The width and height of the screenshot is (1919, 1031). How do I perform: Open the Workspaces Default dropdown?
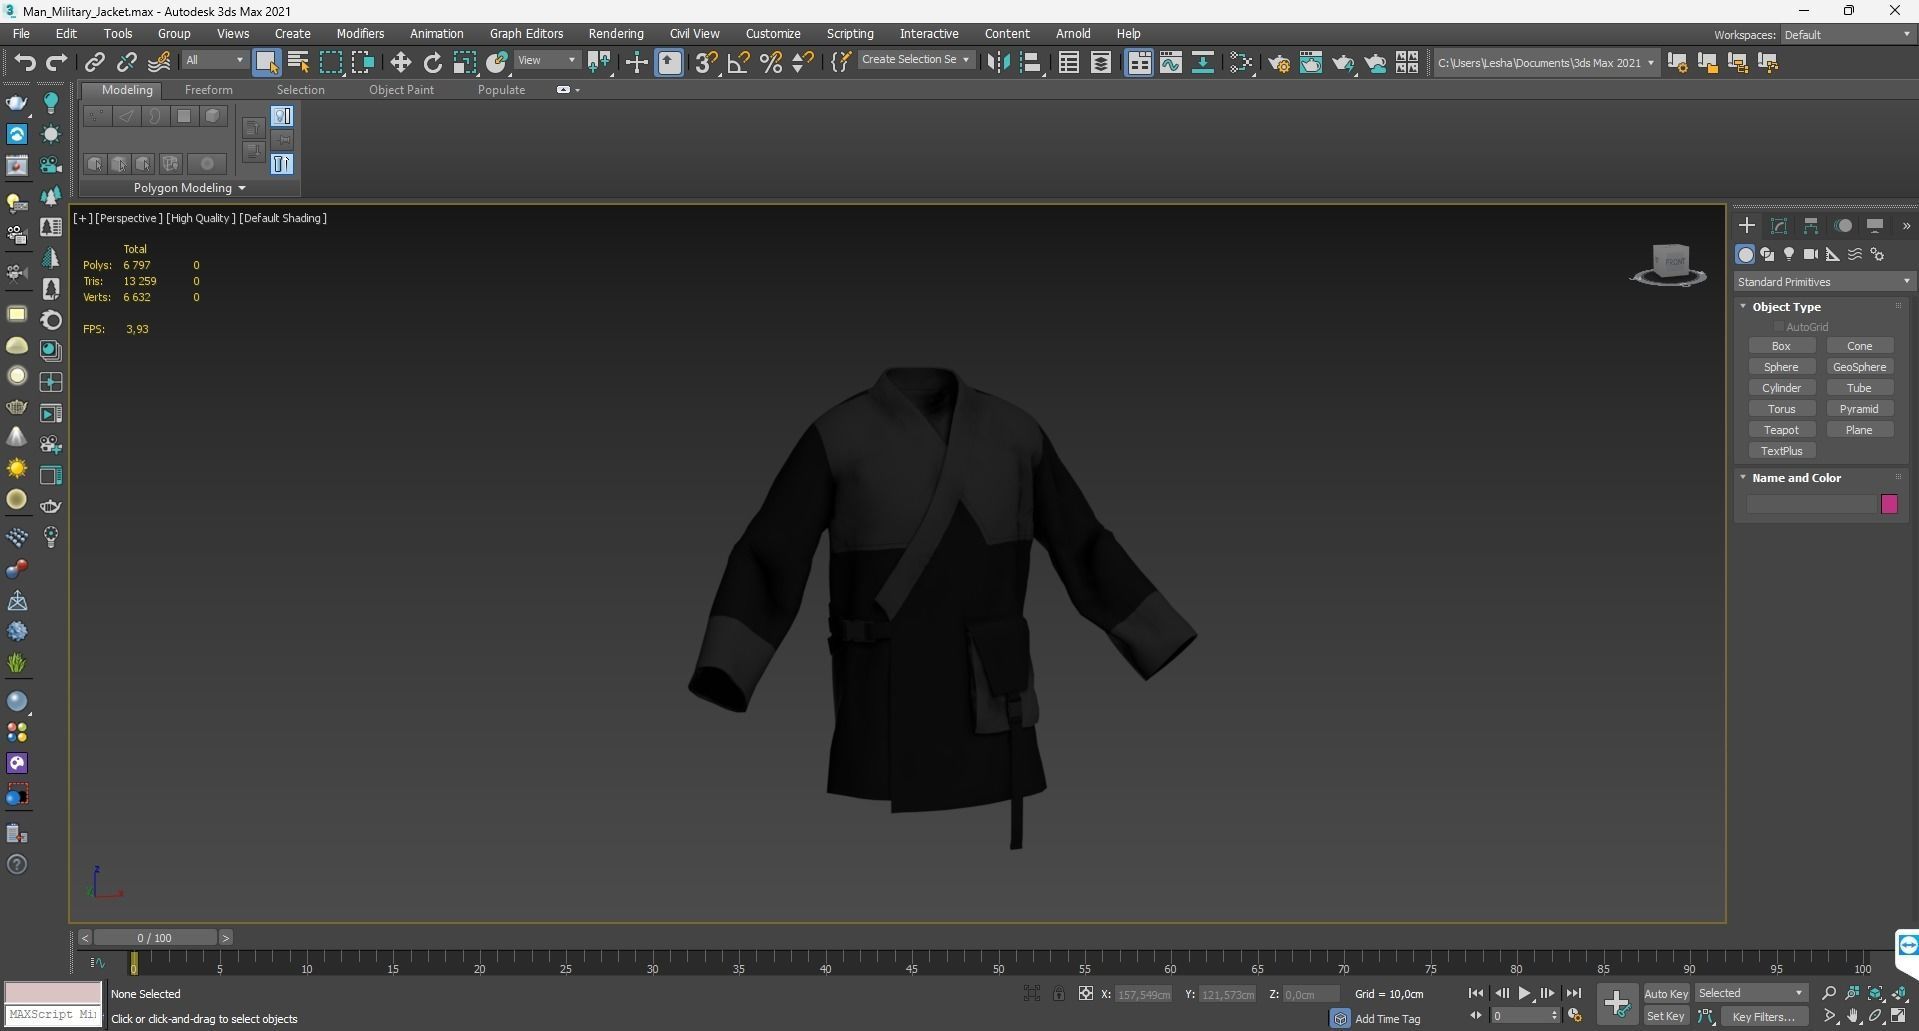point(1847,35)
